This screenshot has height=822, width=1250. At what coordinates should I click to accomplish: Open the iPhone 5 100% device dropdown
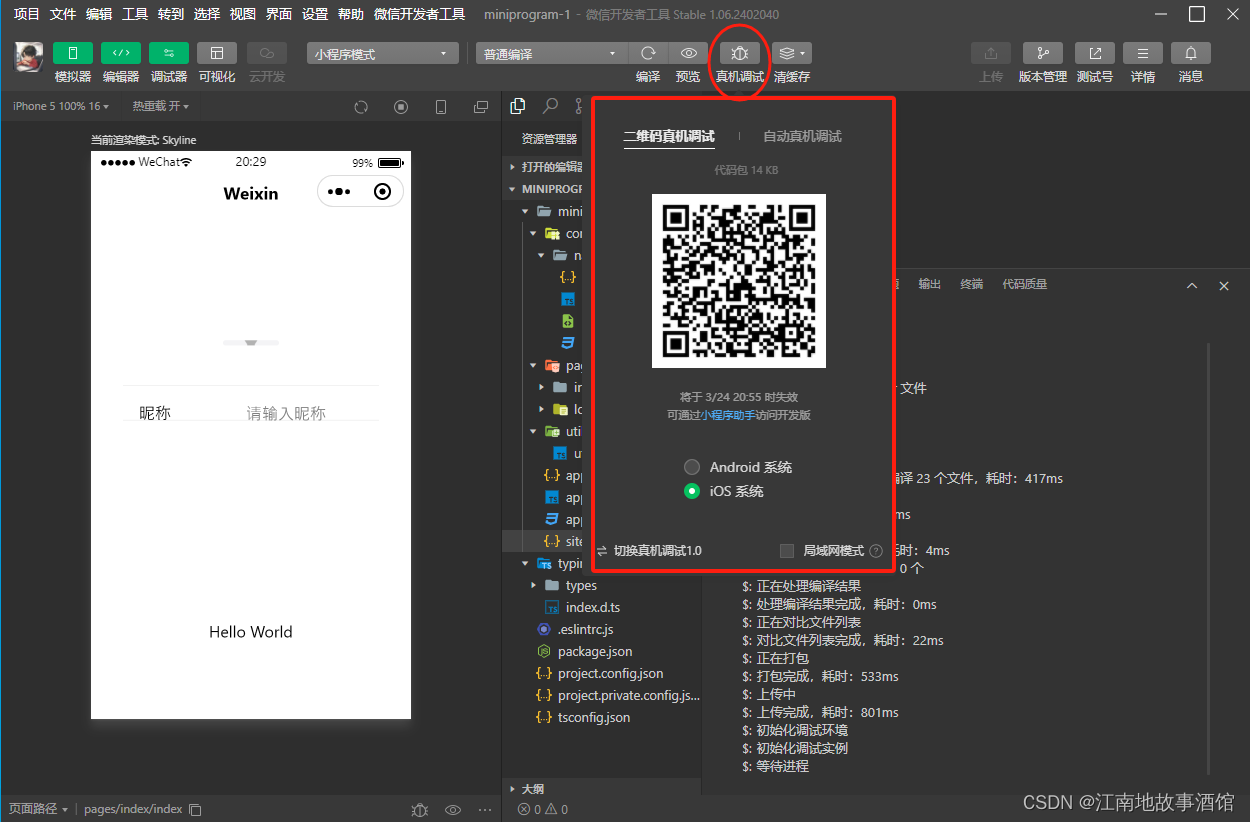pyautogui.click(x=60, y=106)
